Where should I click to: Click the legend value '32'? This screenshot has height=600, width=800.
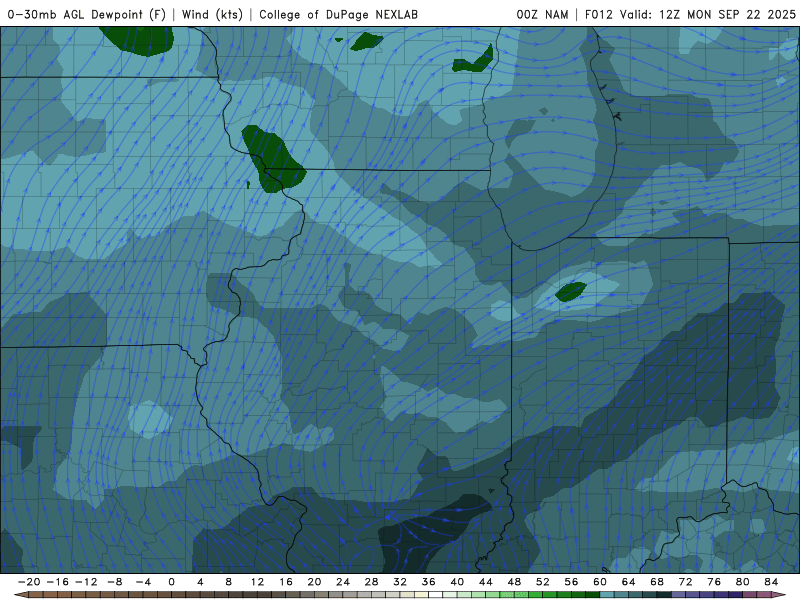(400, 582)
